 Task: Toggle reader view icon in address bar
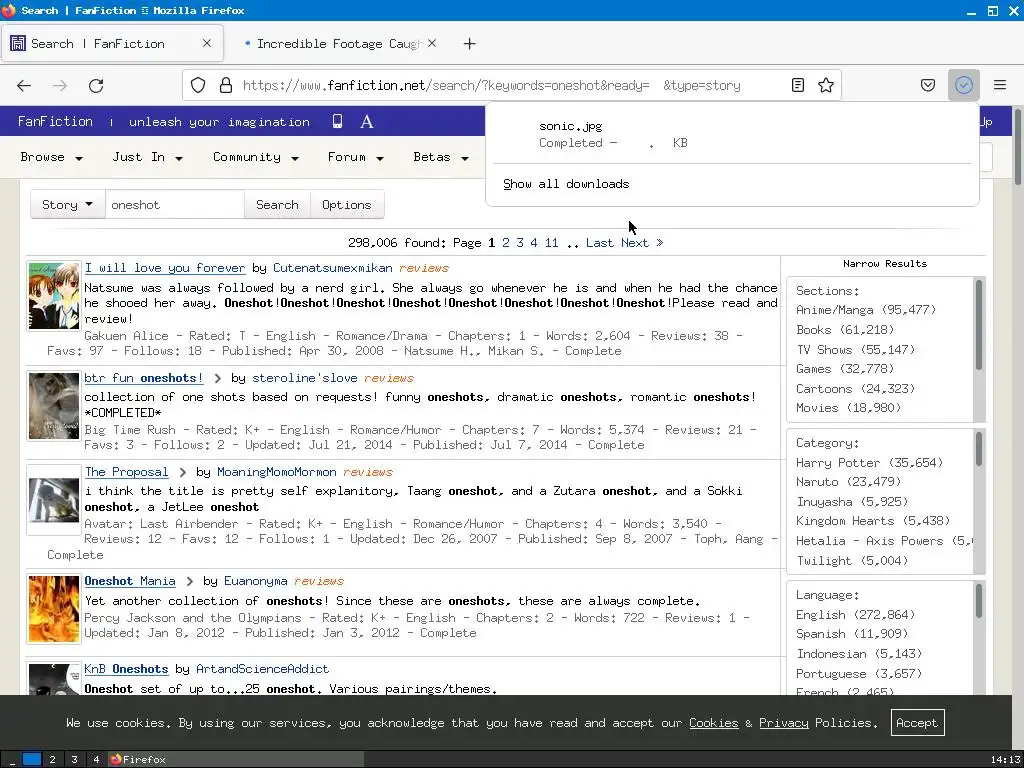point(797,85)
